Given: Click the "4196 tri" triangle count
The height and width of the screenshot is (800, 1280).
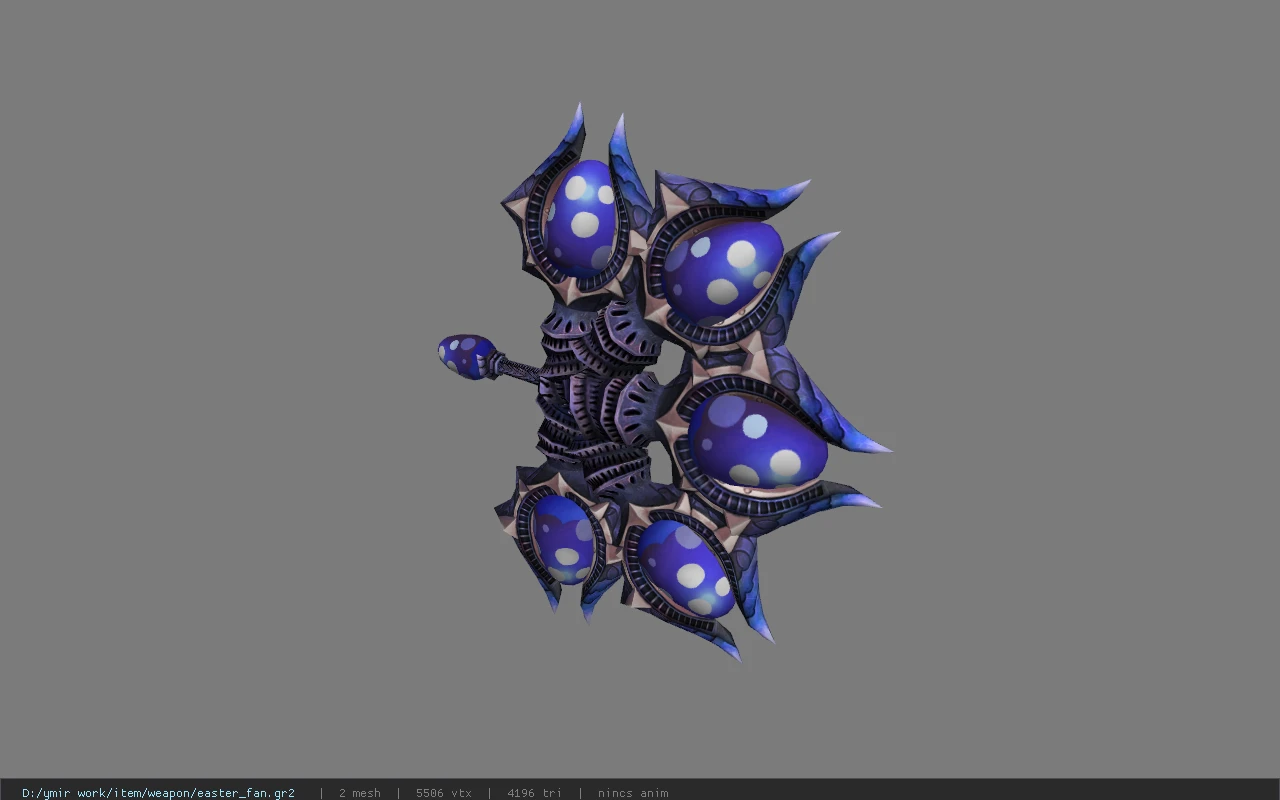Looking at the screenshot, I should point(534,793).
